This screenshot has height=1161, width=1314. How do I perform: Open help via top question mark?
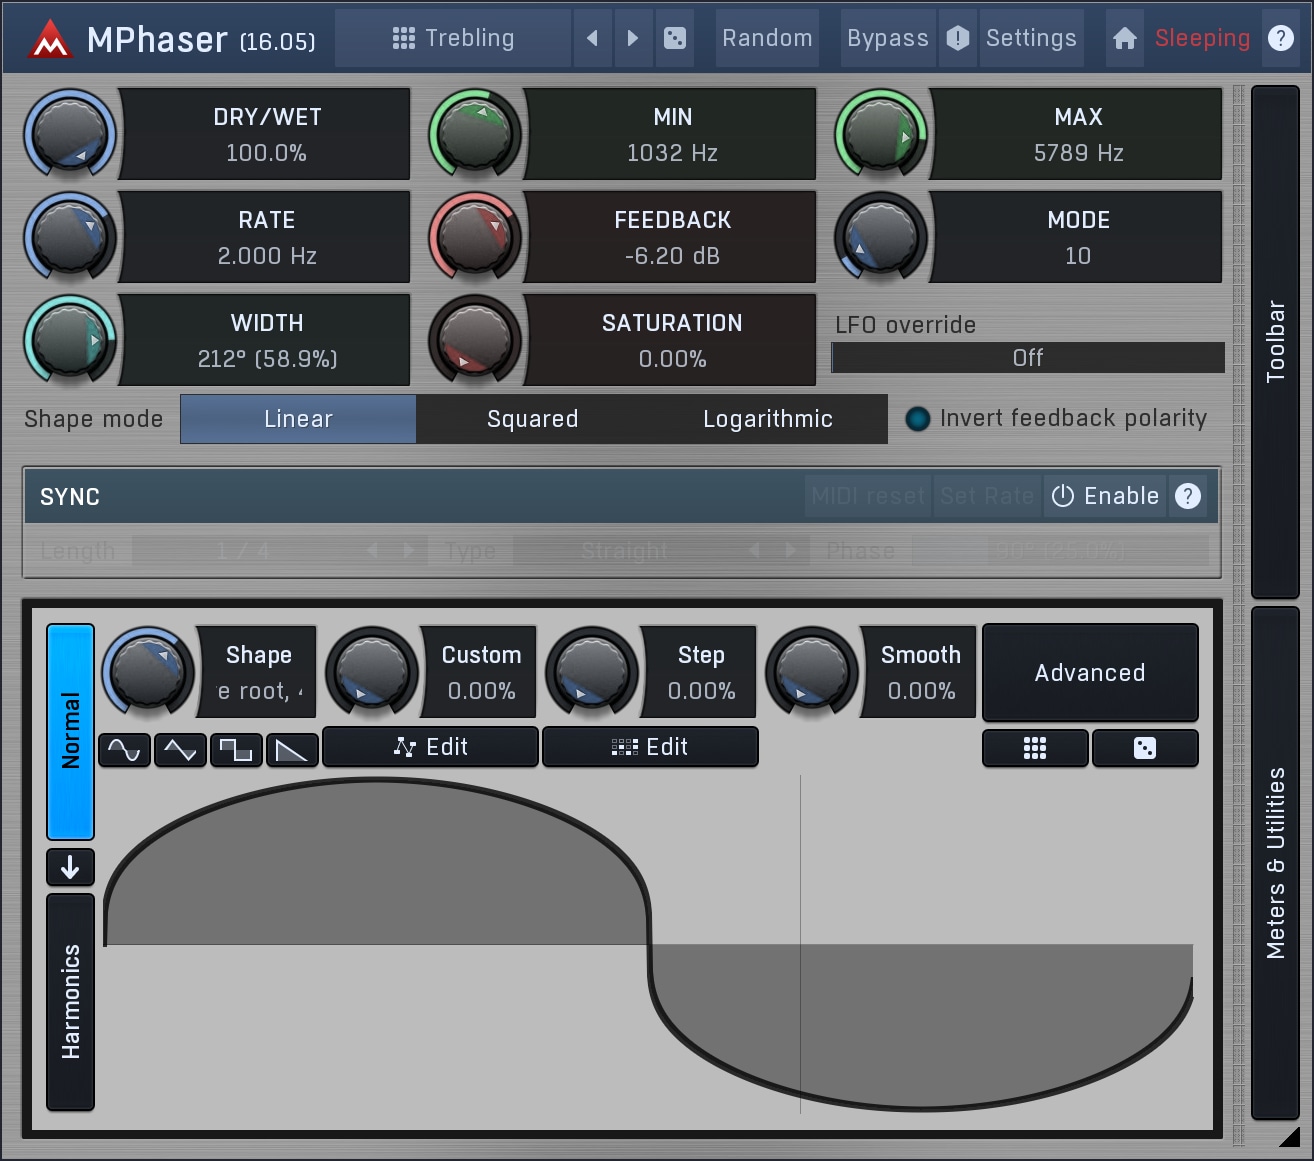tap(1281, 38)
